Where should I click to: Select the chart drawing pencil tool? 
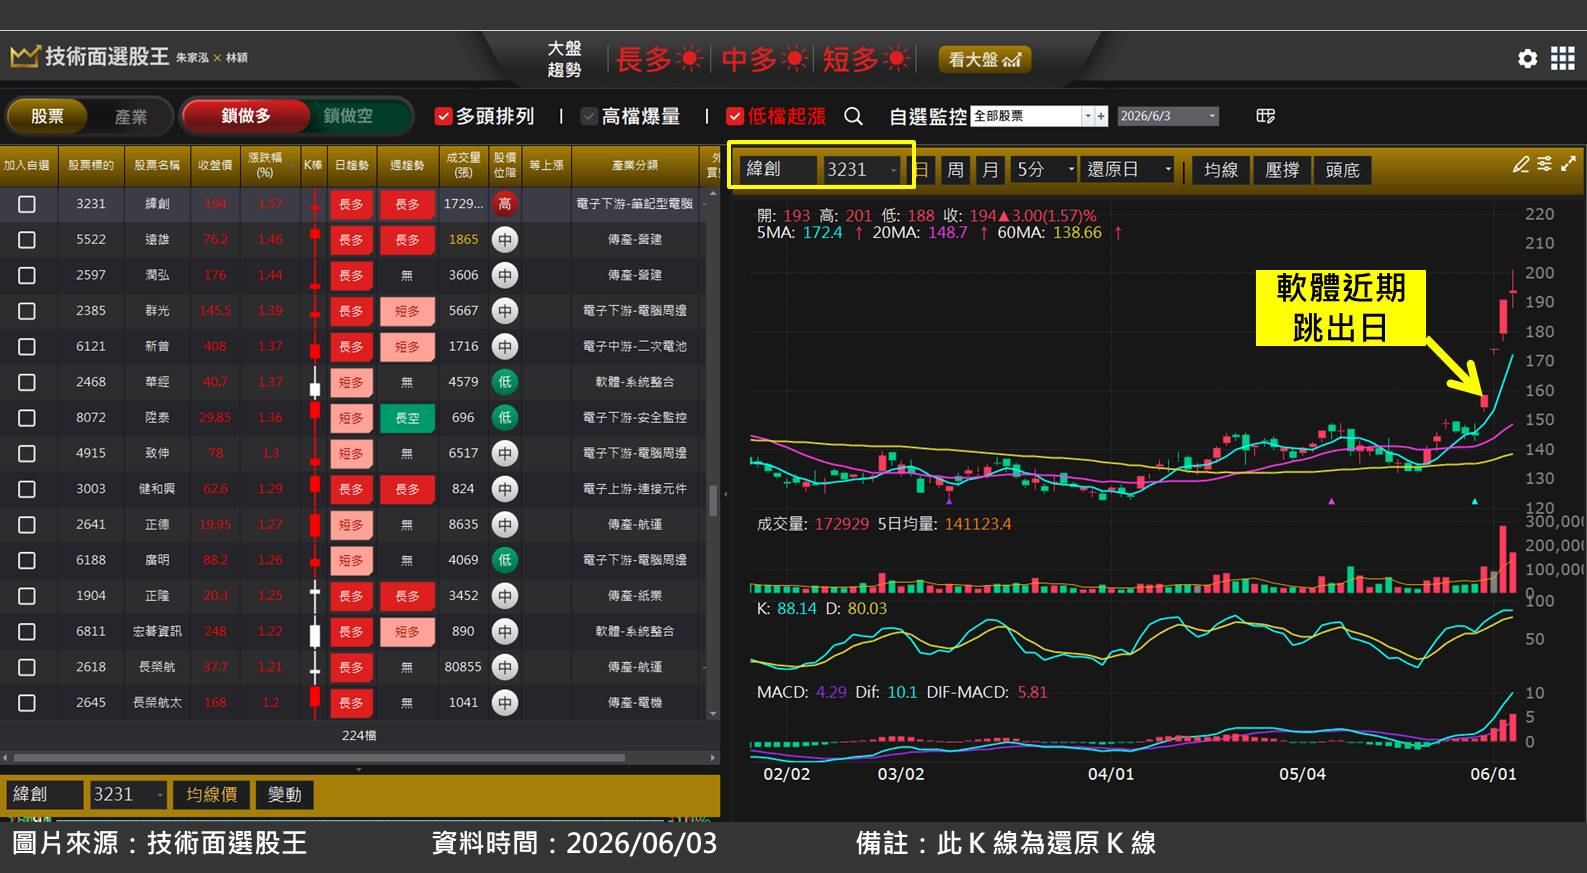point(1521,164)
